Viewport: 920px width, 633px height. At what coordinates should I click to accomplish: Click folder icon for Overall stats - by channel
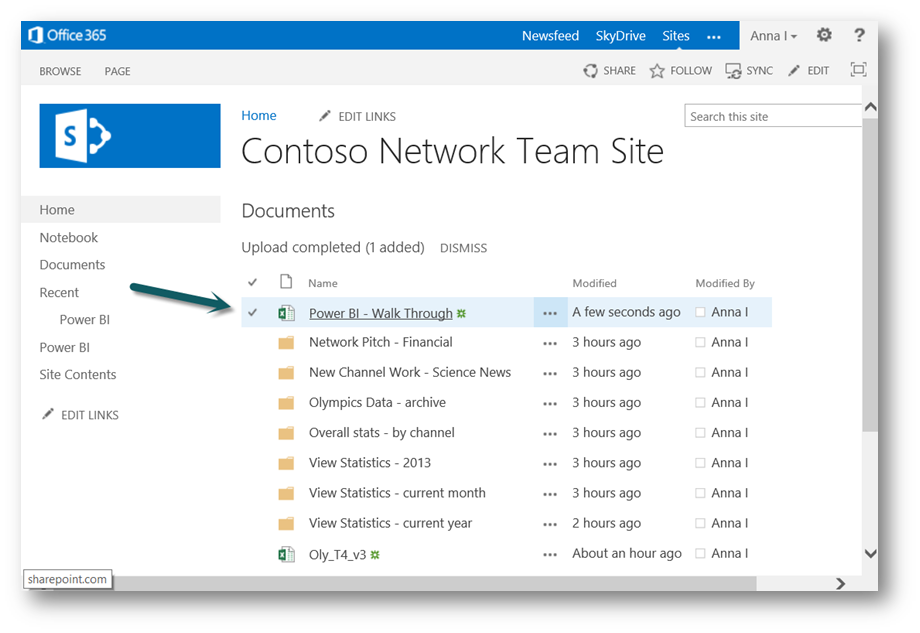point(286,433)
